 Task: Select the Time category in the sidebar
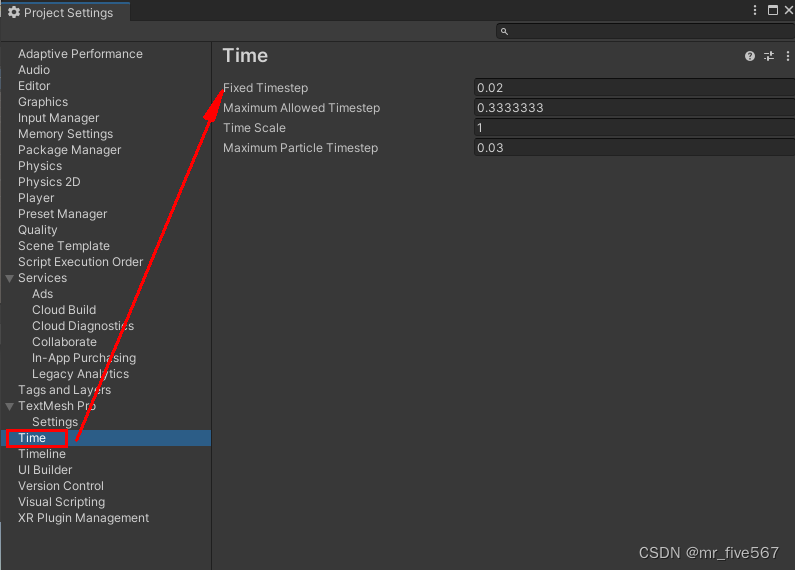click(x=106, y=438)
